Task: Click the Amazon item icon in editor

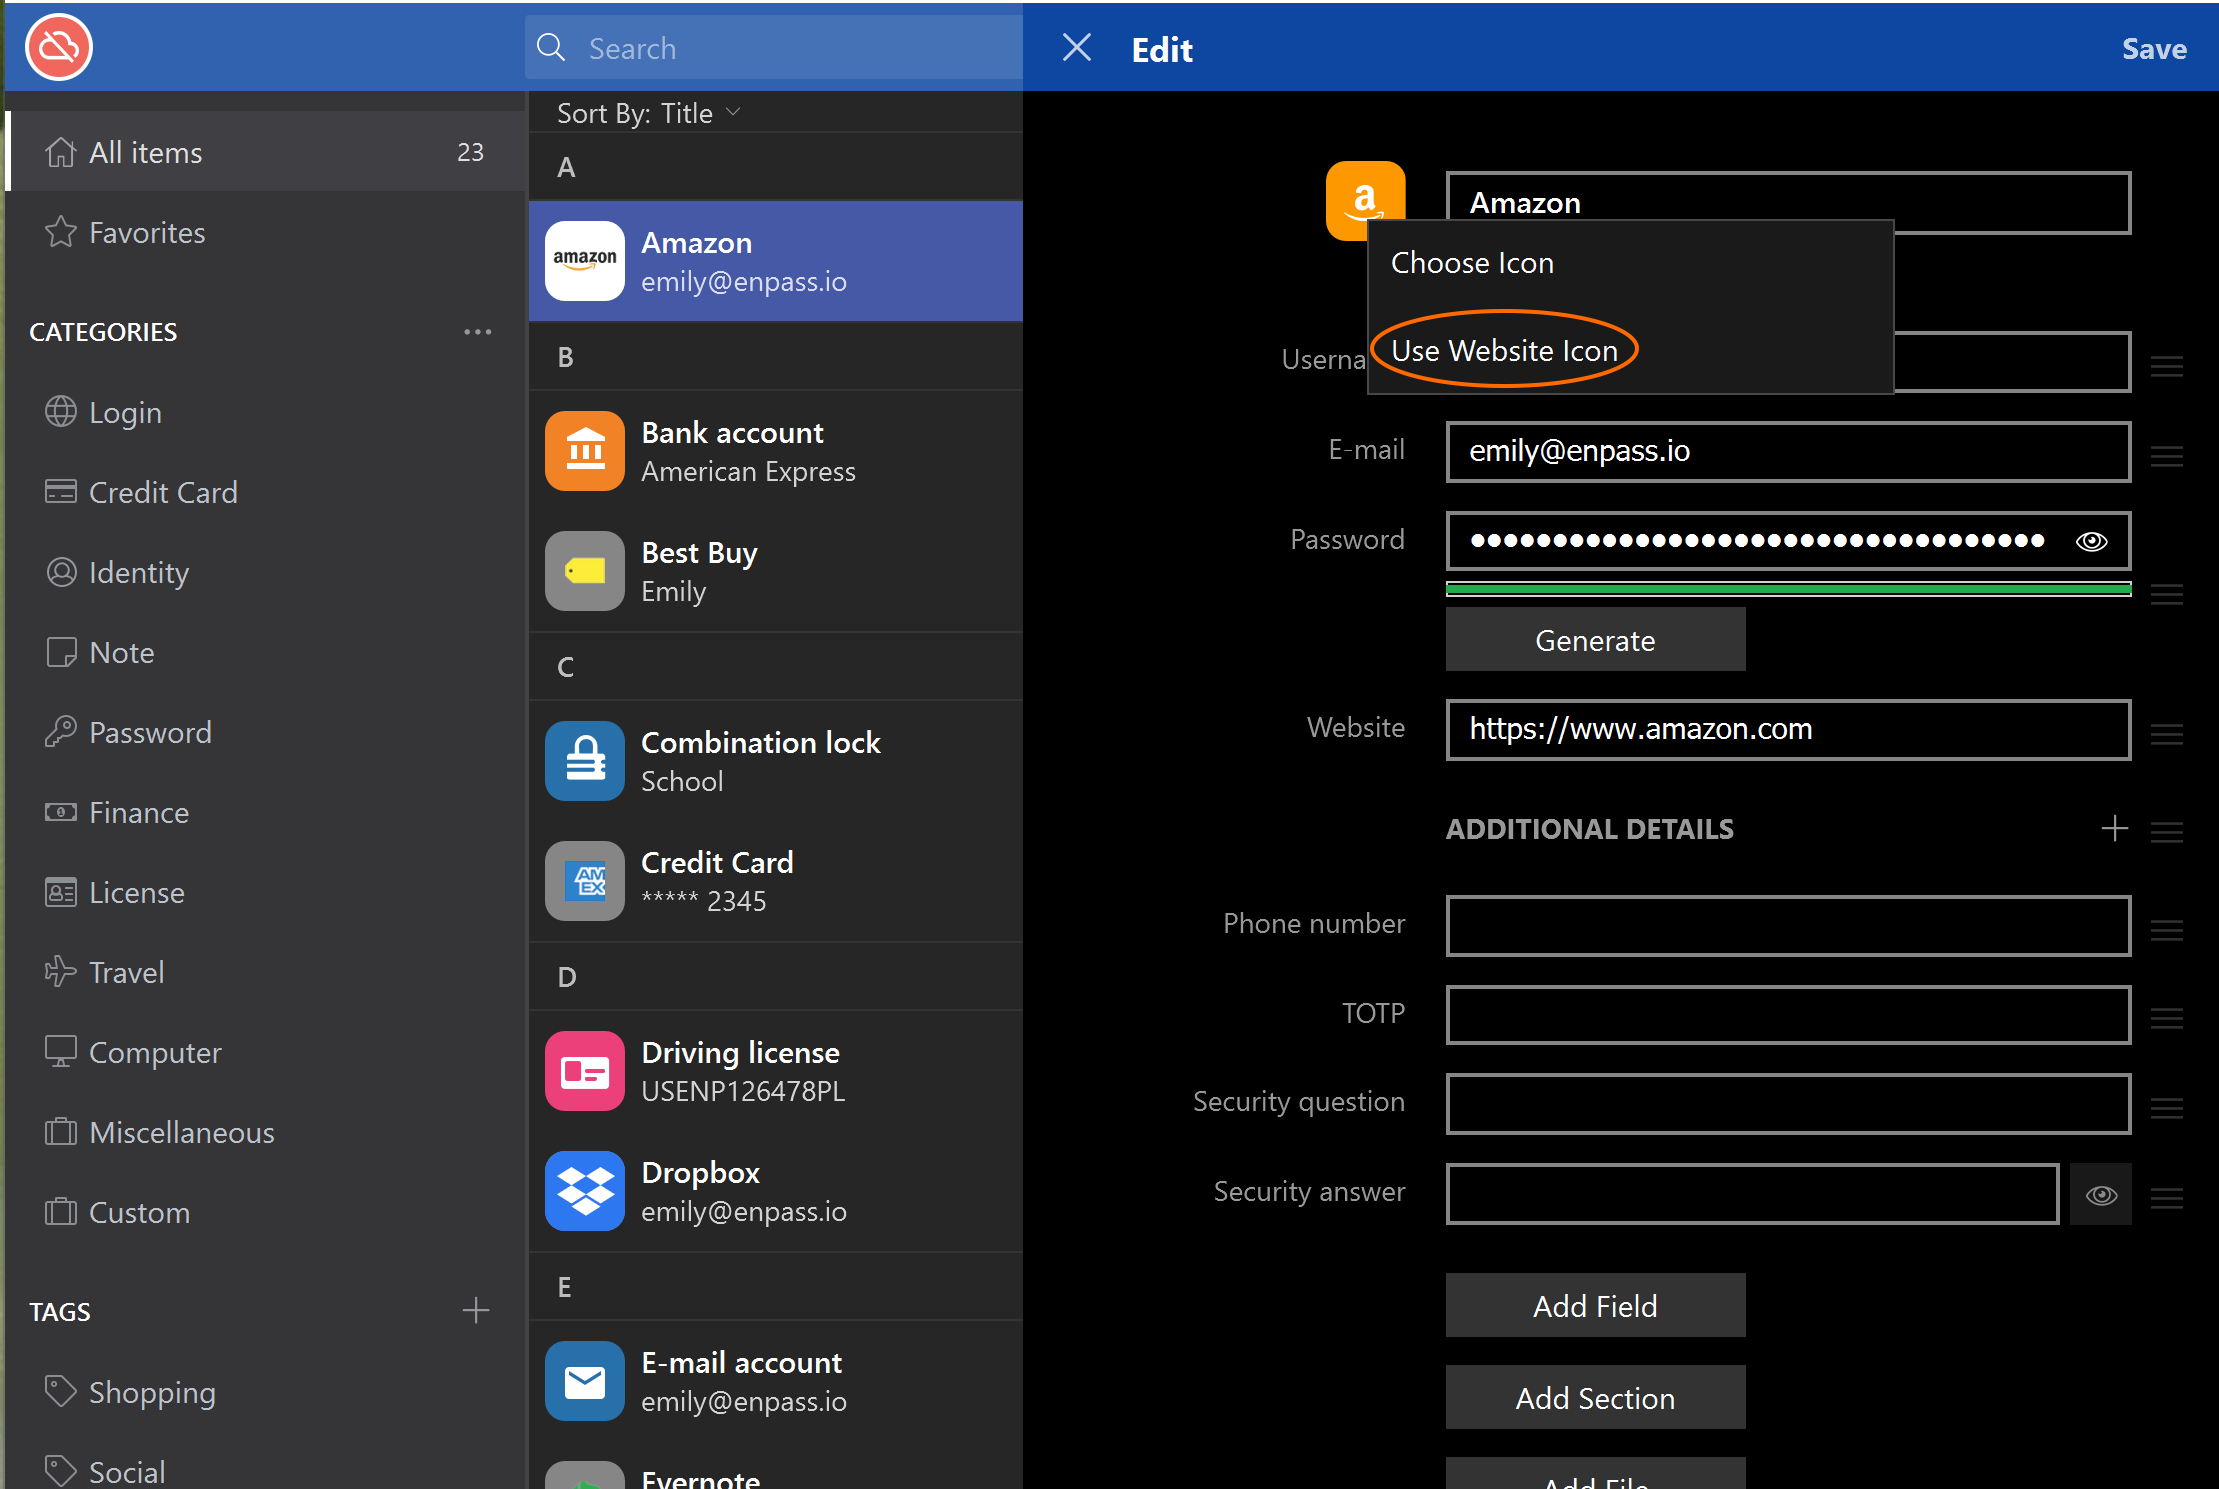Action: [x=1365, y=200]
